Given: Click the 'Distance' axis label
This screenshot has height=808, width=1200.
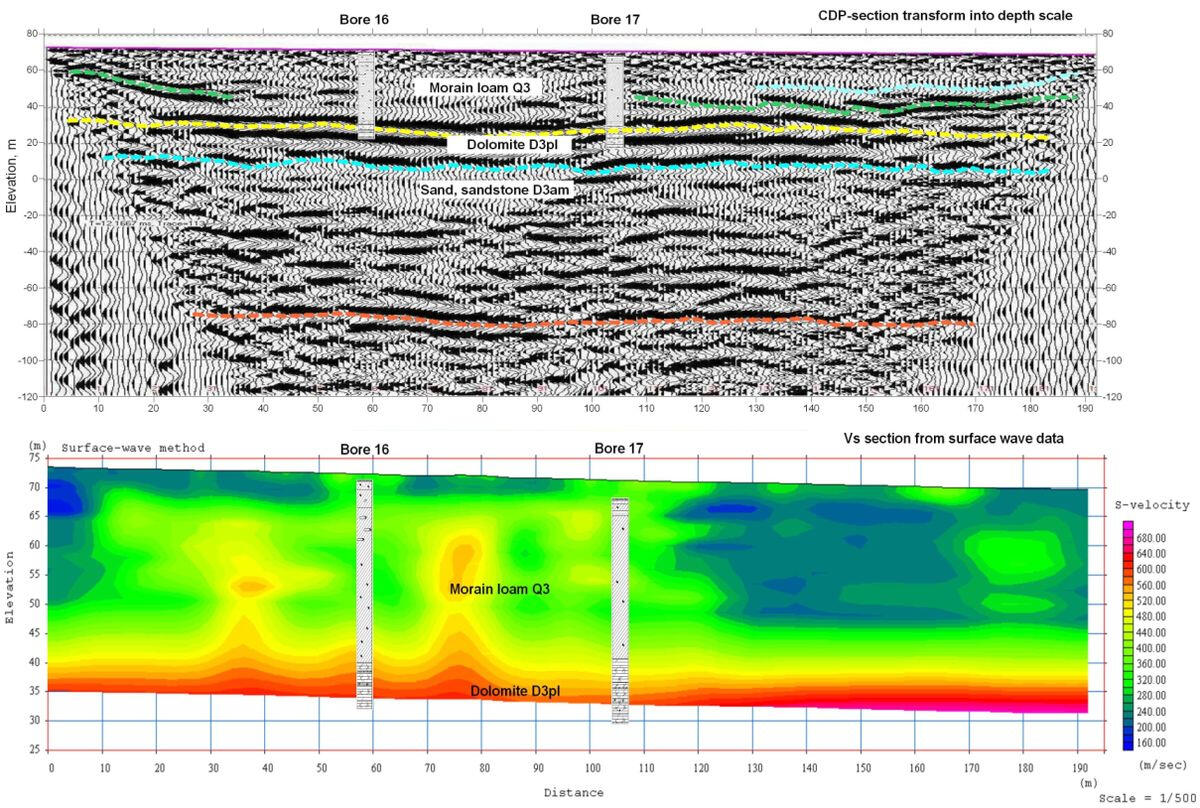Looking at the screenshot, I should 574,791.
